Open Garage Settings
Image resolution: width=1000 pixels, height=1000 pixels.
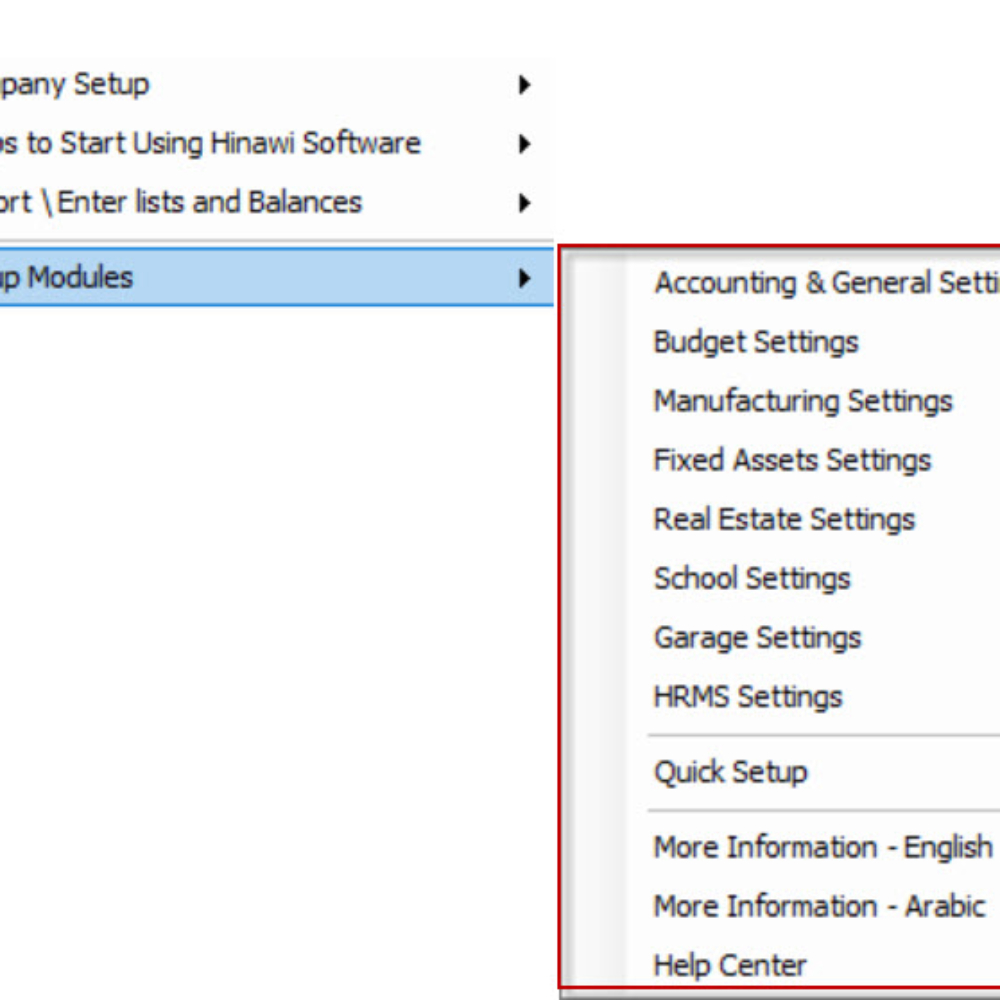758,638
